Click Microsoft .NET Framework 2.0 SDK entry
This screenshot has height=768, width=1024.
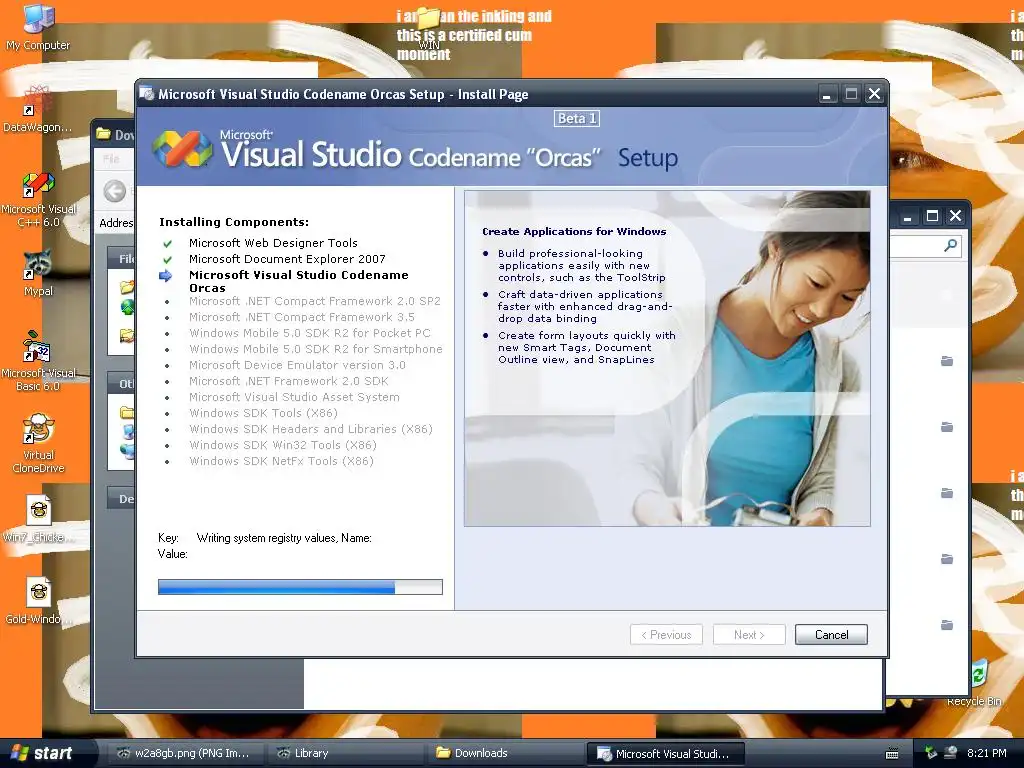pyautogui.click(x=289, y=381)
